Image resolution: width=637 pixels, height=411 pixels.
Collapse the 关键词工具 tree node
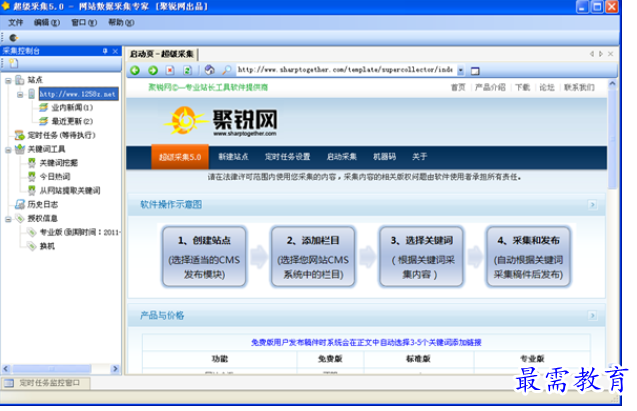8,150
